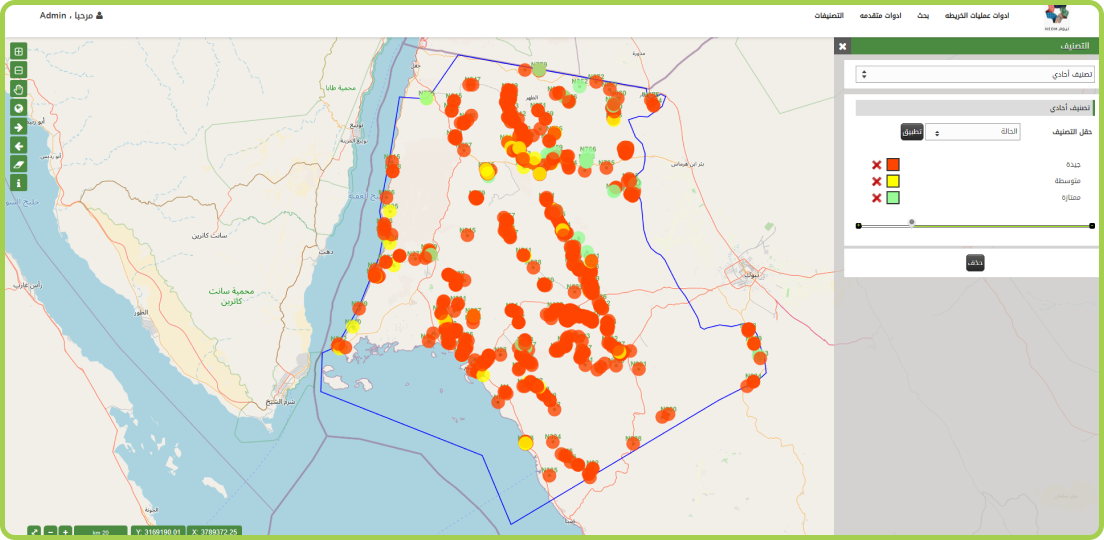Go to previous map view with left arrow

tap(18, 146)
